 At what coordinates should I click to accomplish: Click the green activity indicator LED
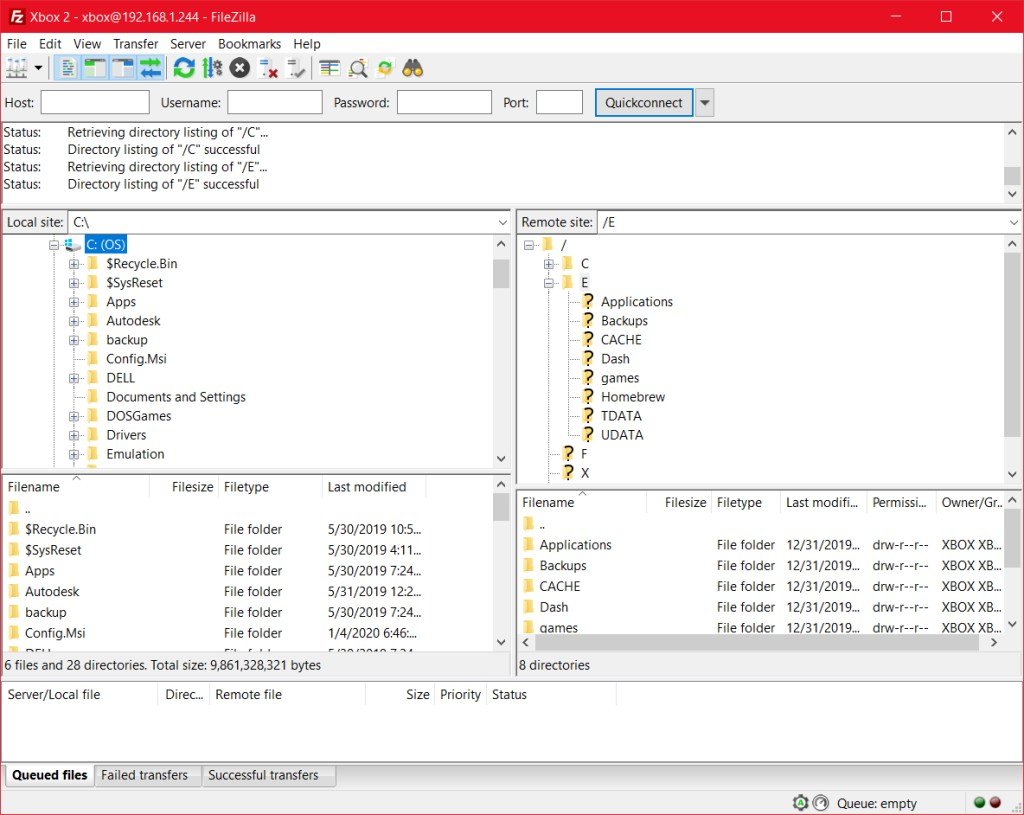(x=979, y=803)
